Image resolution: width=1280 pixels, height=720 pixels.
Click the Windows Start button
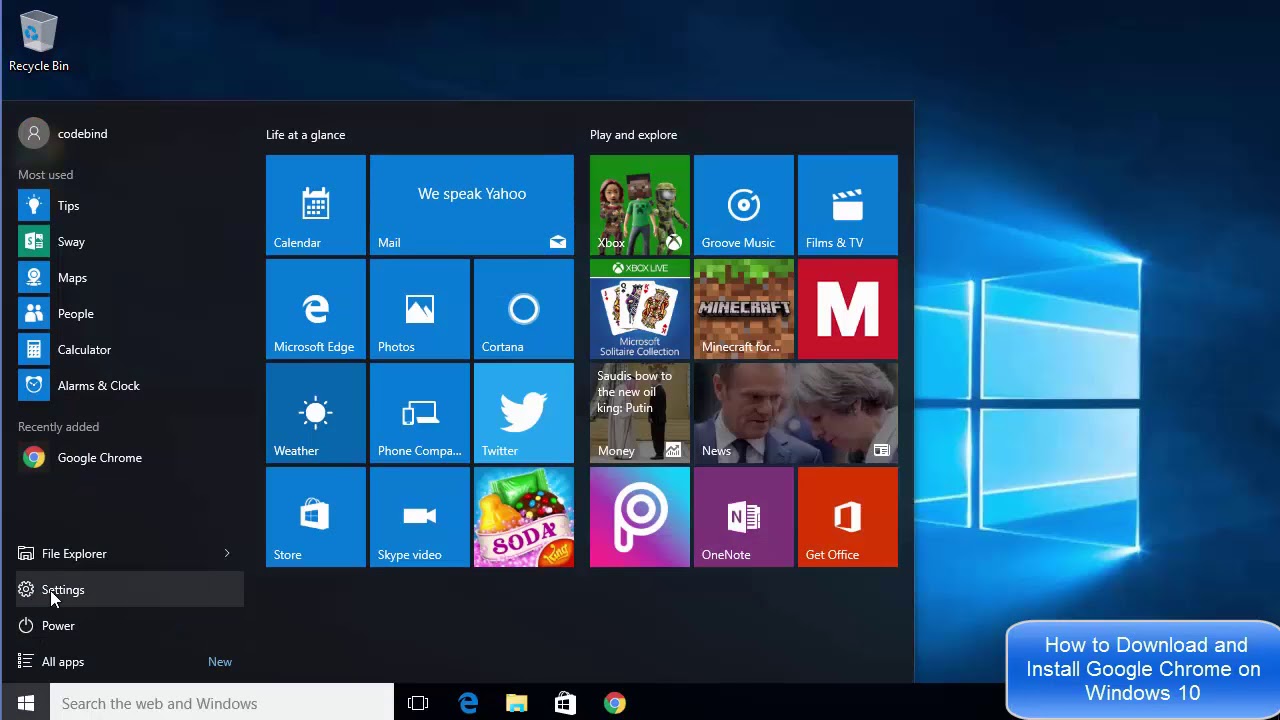point(25,703)
